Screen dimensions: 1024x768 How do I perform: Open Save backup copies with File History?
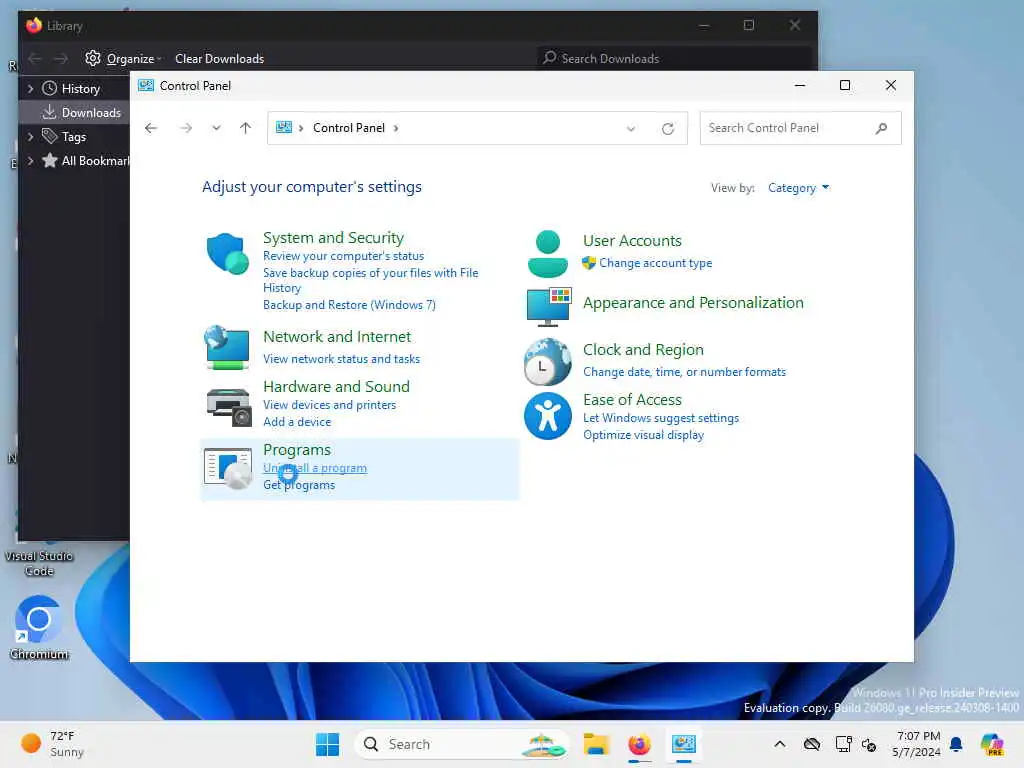(x=370, y=280)
